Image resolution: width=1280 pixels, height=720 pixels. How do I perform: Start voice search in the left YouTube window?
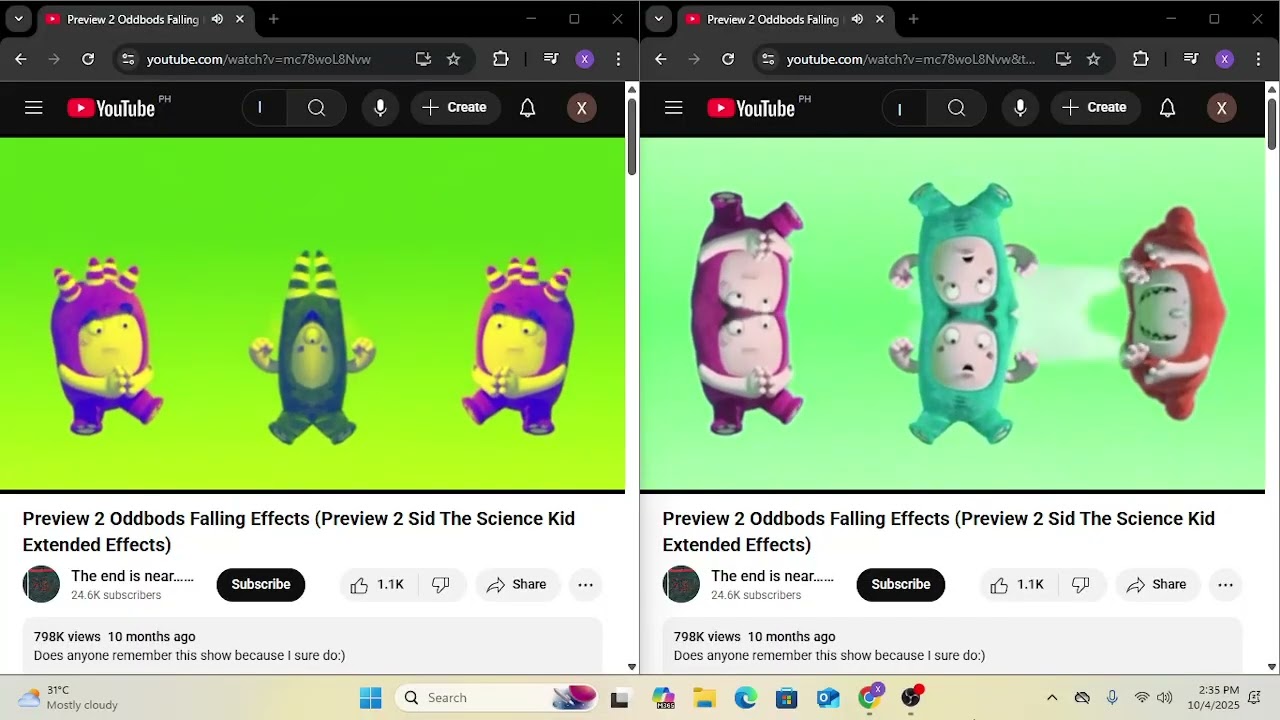pos(380,108)
